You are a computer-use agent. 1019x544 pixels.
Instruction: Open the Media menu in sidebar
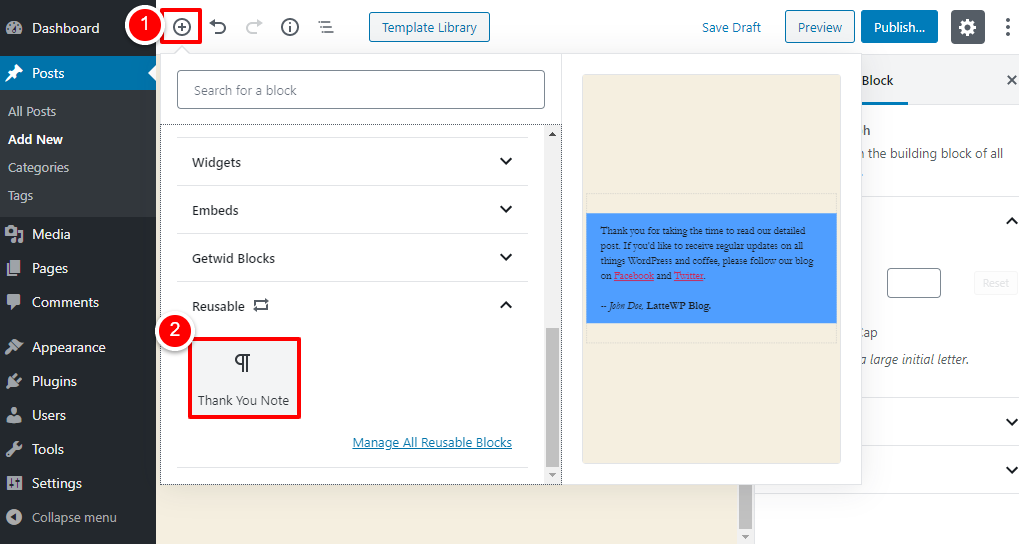coord(51,234)
